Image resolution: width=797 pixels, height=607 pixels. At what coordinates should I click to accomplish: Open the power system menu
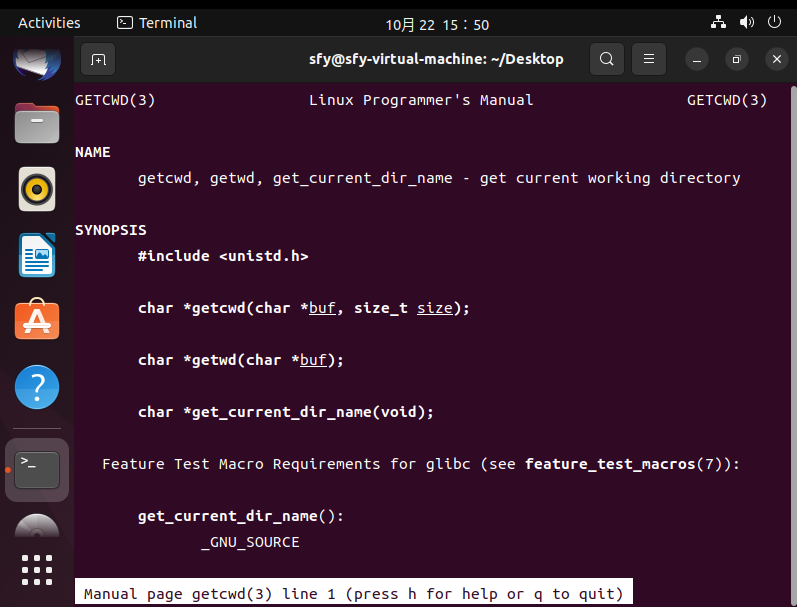(774, 22)
